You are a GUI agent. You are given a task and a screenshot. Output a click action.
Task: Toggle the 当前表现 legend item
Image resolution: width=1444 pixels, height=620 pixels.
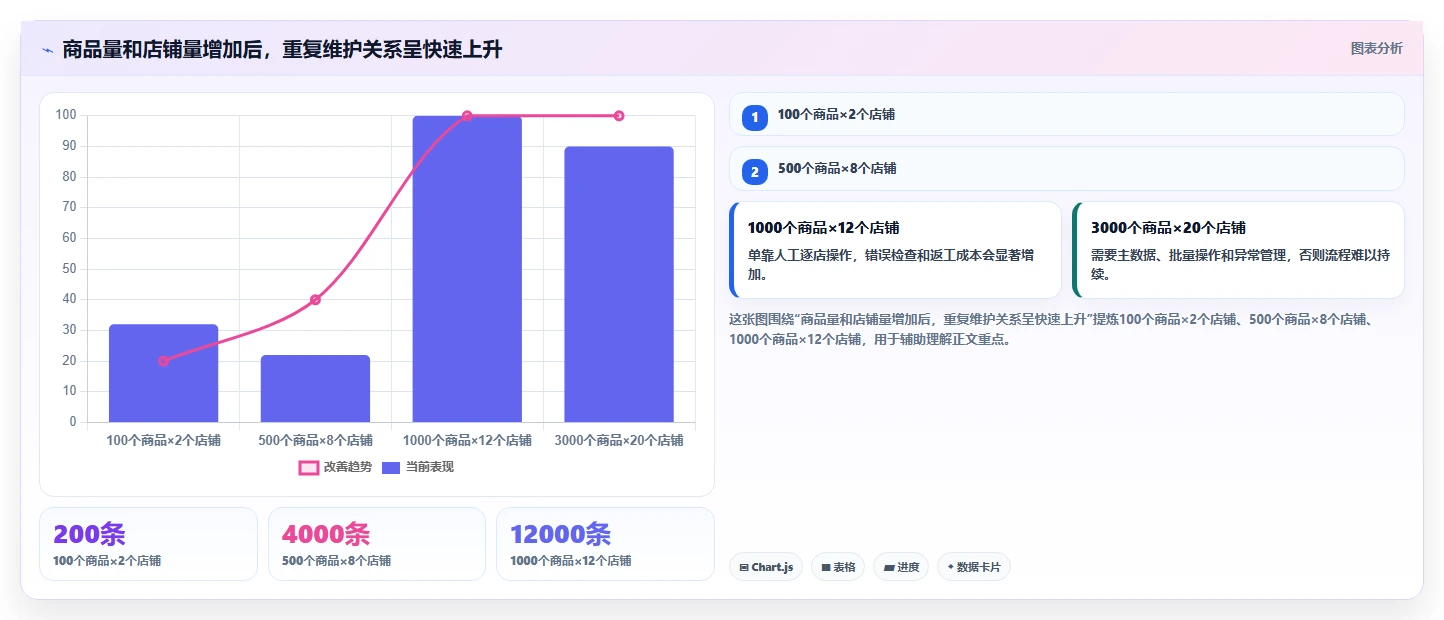tap(417, 467)
